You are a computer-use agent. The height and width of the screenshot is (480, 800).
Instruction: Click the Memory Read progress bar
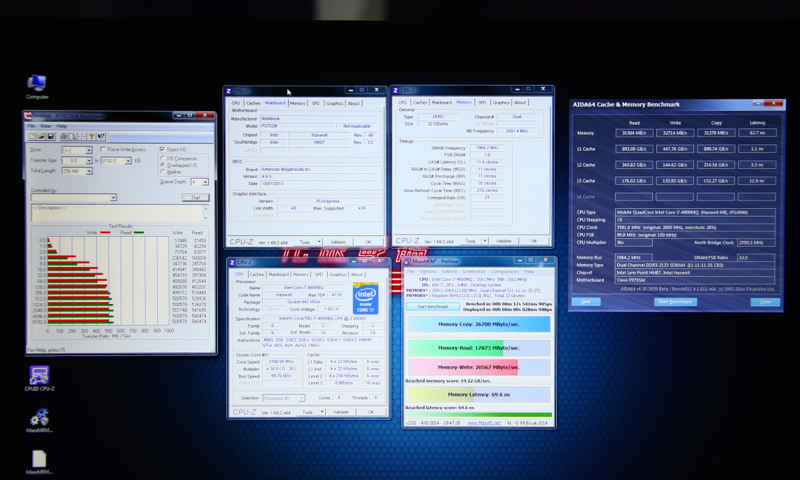coord(479,348)
